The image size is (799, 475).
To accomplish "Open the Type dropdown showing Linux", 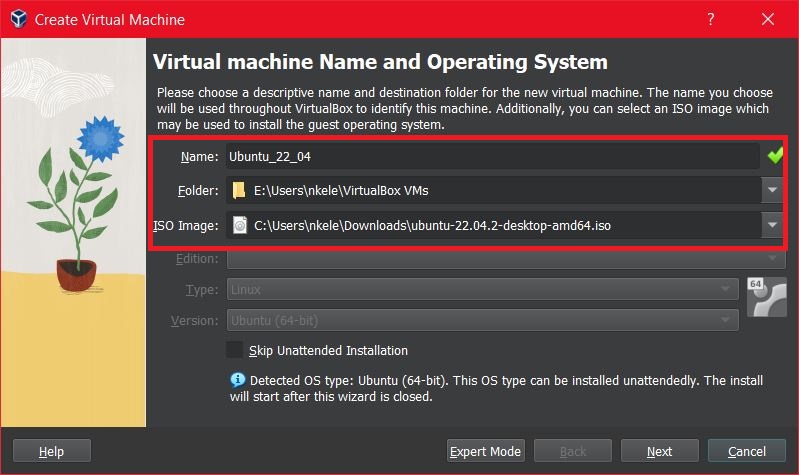I will [x=483, y=289].
